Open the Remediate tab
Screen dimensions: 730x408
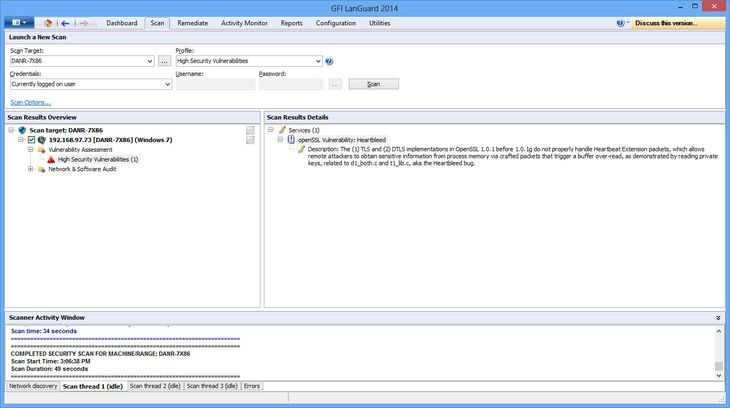[193, 23]
